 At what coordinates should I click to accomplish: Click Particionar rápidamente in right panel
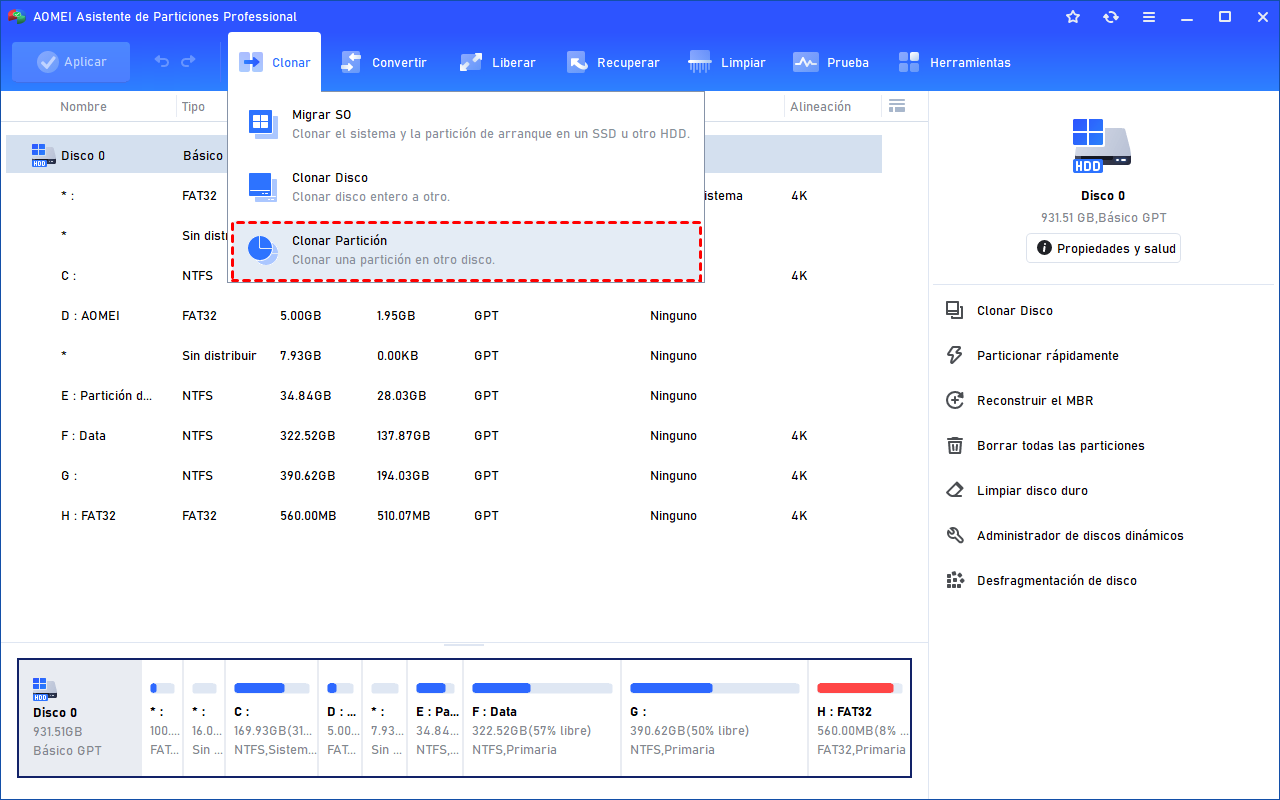[x=1047, y=356]
